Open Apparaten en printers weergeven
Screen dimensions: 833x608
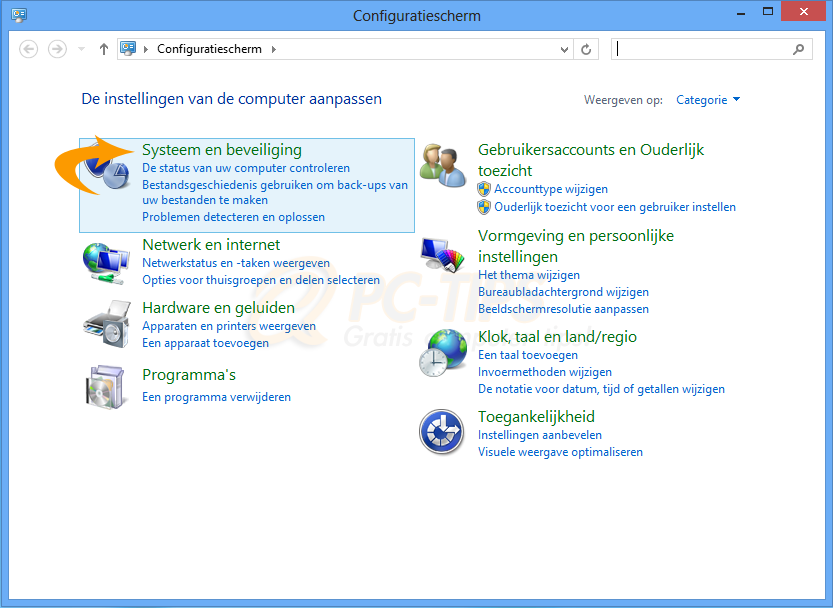229,326
